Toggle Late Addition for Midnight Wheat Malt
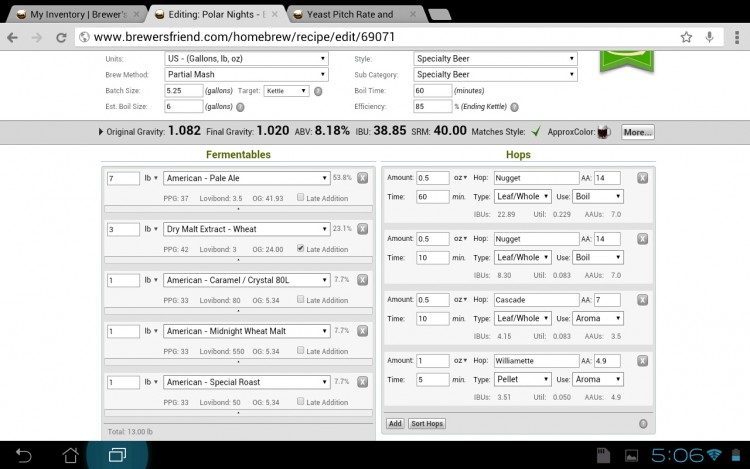 [x=300, y=350]
